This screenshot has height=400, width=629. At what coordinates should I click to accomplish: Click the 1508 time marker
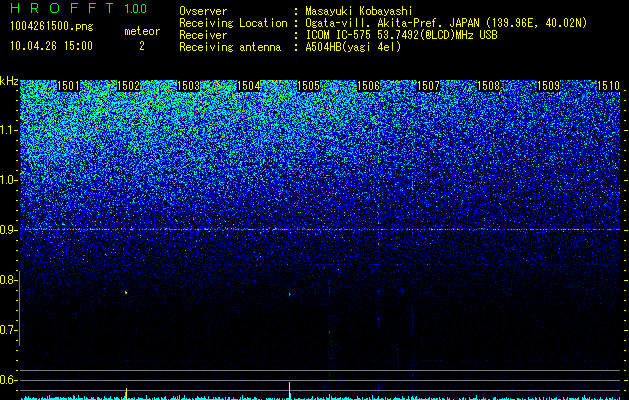click(489, 86)
